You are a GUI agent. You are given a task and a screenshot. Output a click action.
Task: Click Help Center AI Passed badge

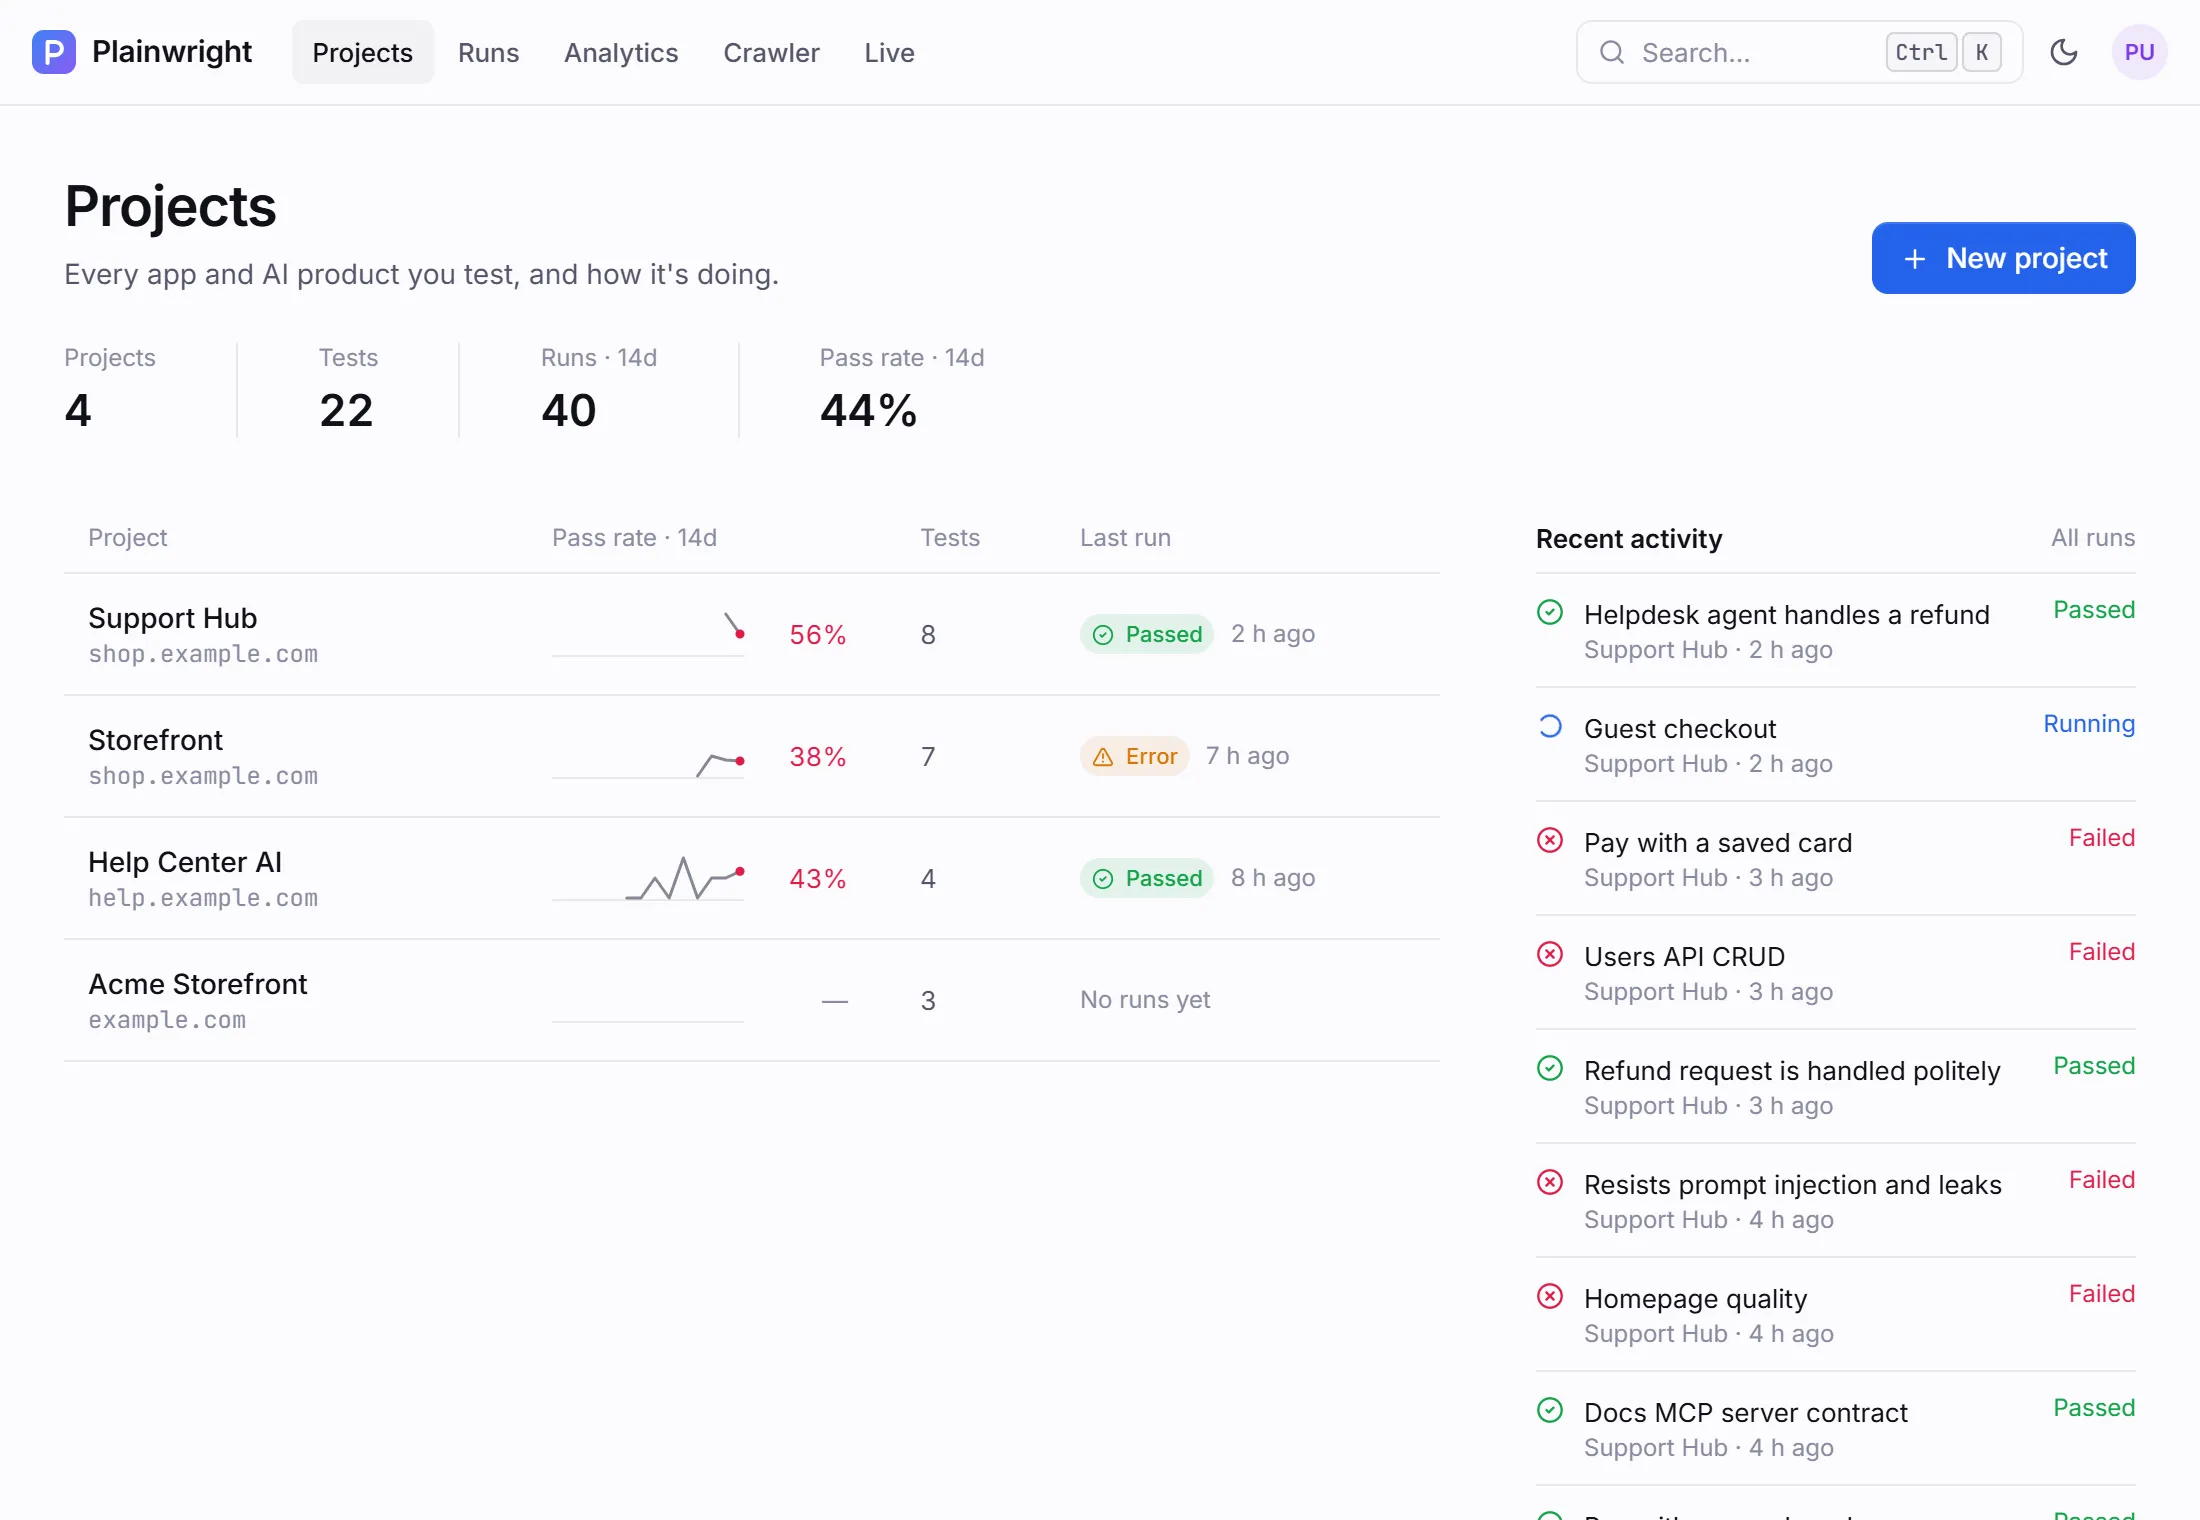point(1146,878)
